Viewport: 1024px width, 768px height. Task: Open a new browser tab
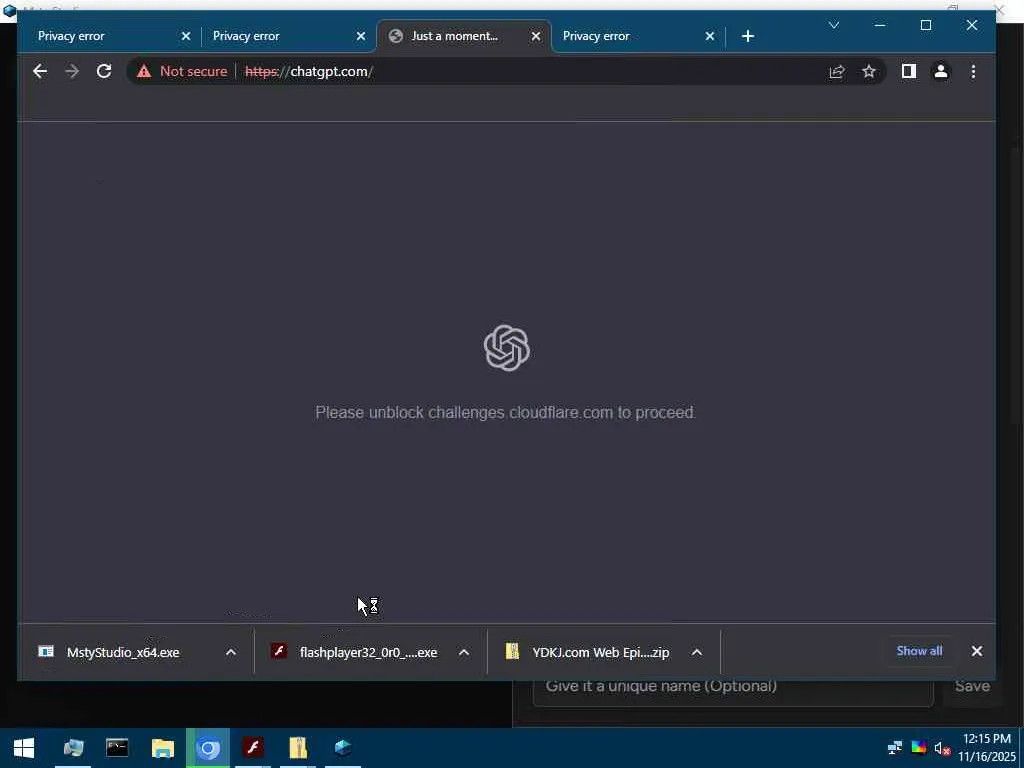[748, 36]
